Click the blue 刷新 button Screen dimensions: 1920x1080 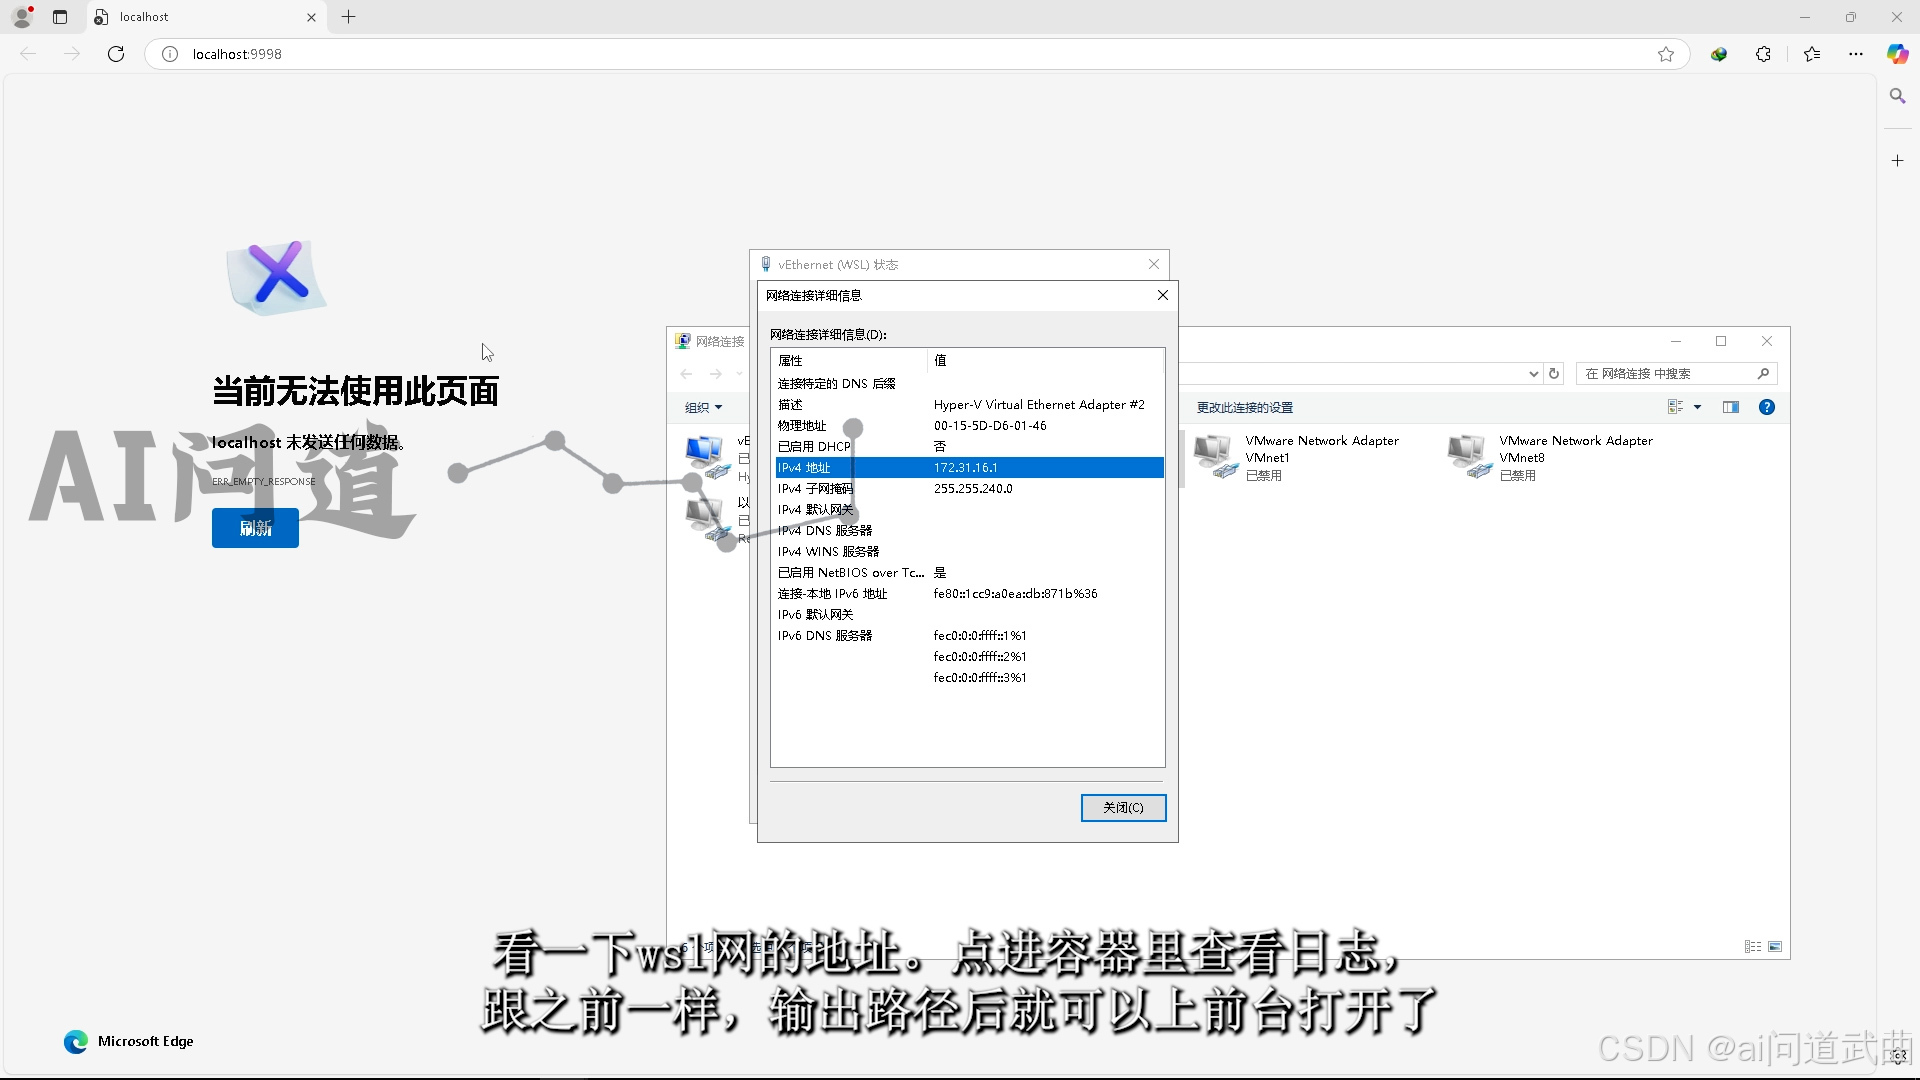(255, 528)
